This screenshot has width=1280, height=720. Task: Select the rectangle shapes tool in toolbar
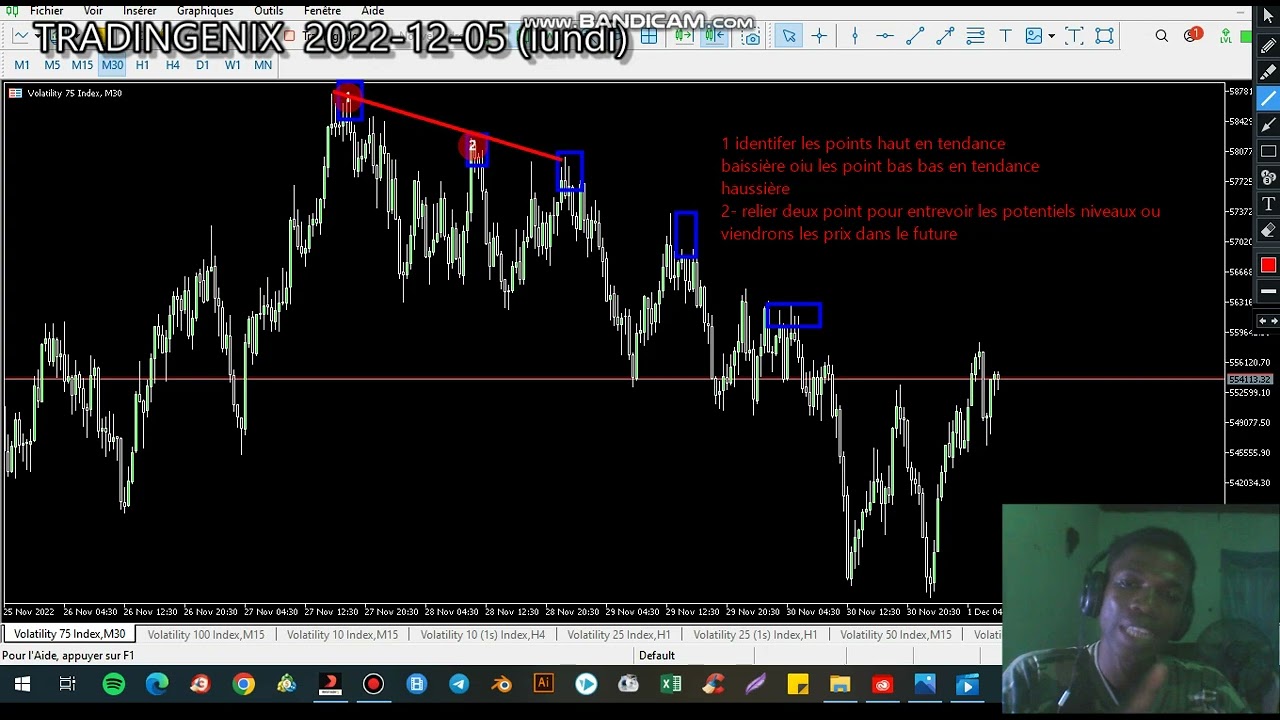point(1104,36)
